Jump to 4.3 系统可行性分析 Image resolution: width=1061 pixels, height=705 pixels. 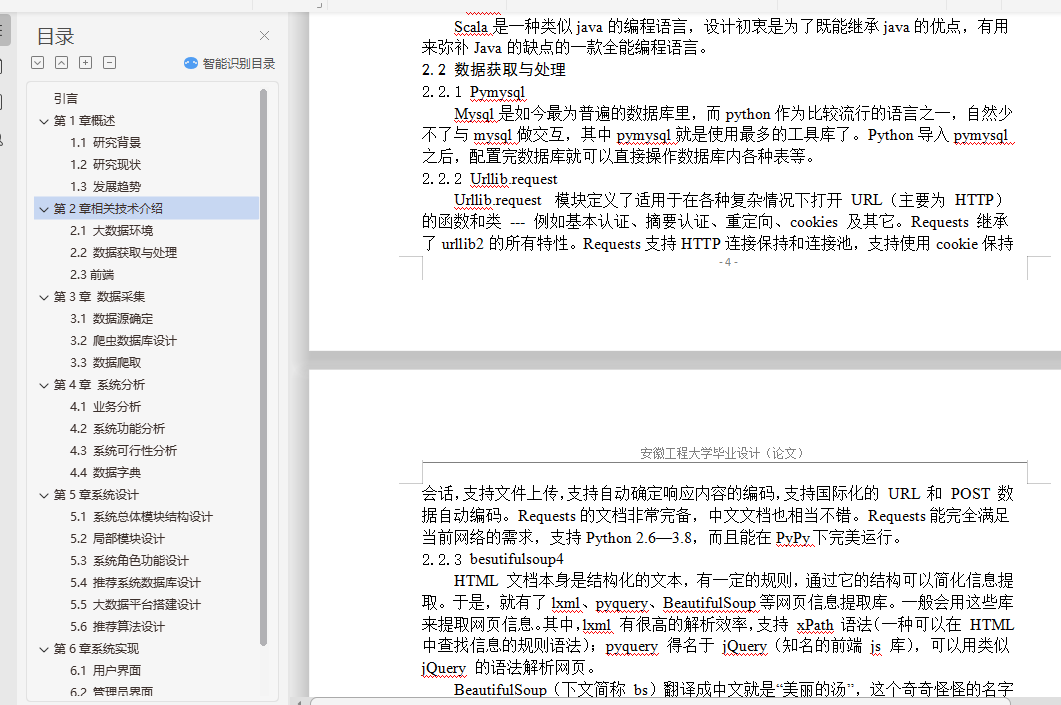coord(123,451)
